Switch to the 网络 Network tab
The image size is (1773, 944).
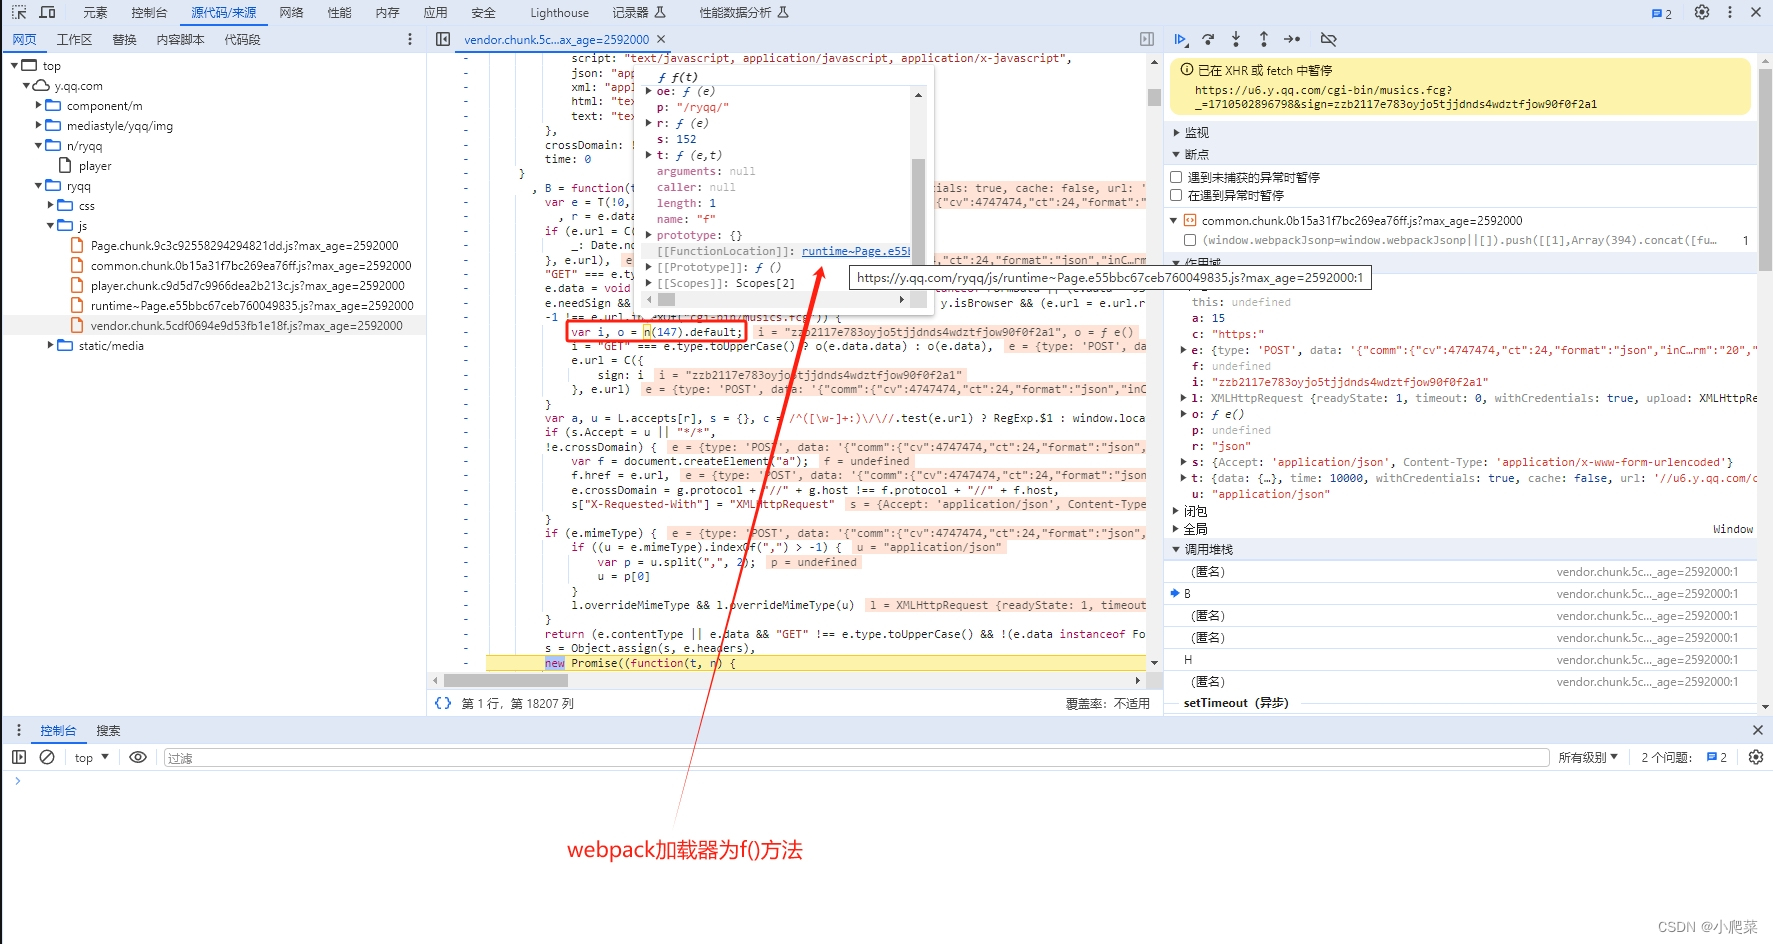point(291,13)
